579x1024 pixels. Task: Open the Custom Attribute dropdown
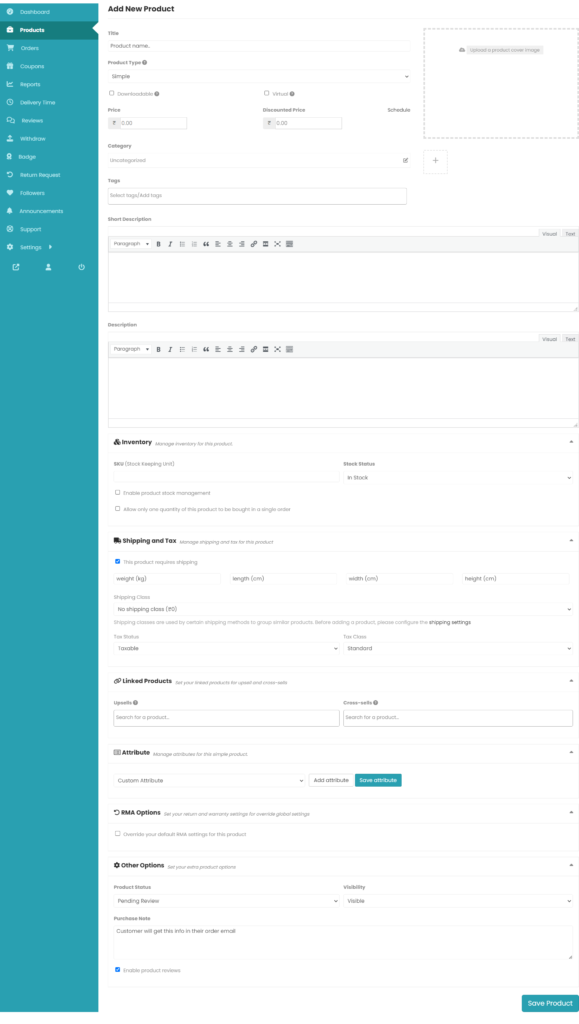(x=210, y=780)
